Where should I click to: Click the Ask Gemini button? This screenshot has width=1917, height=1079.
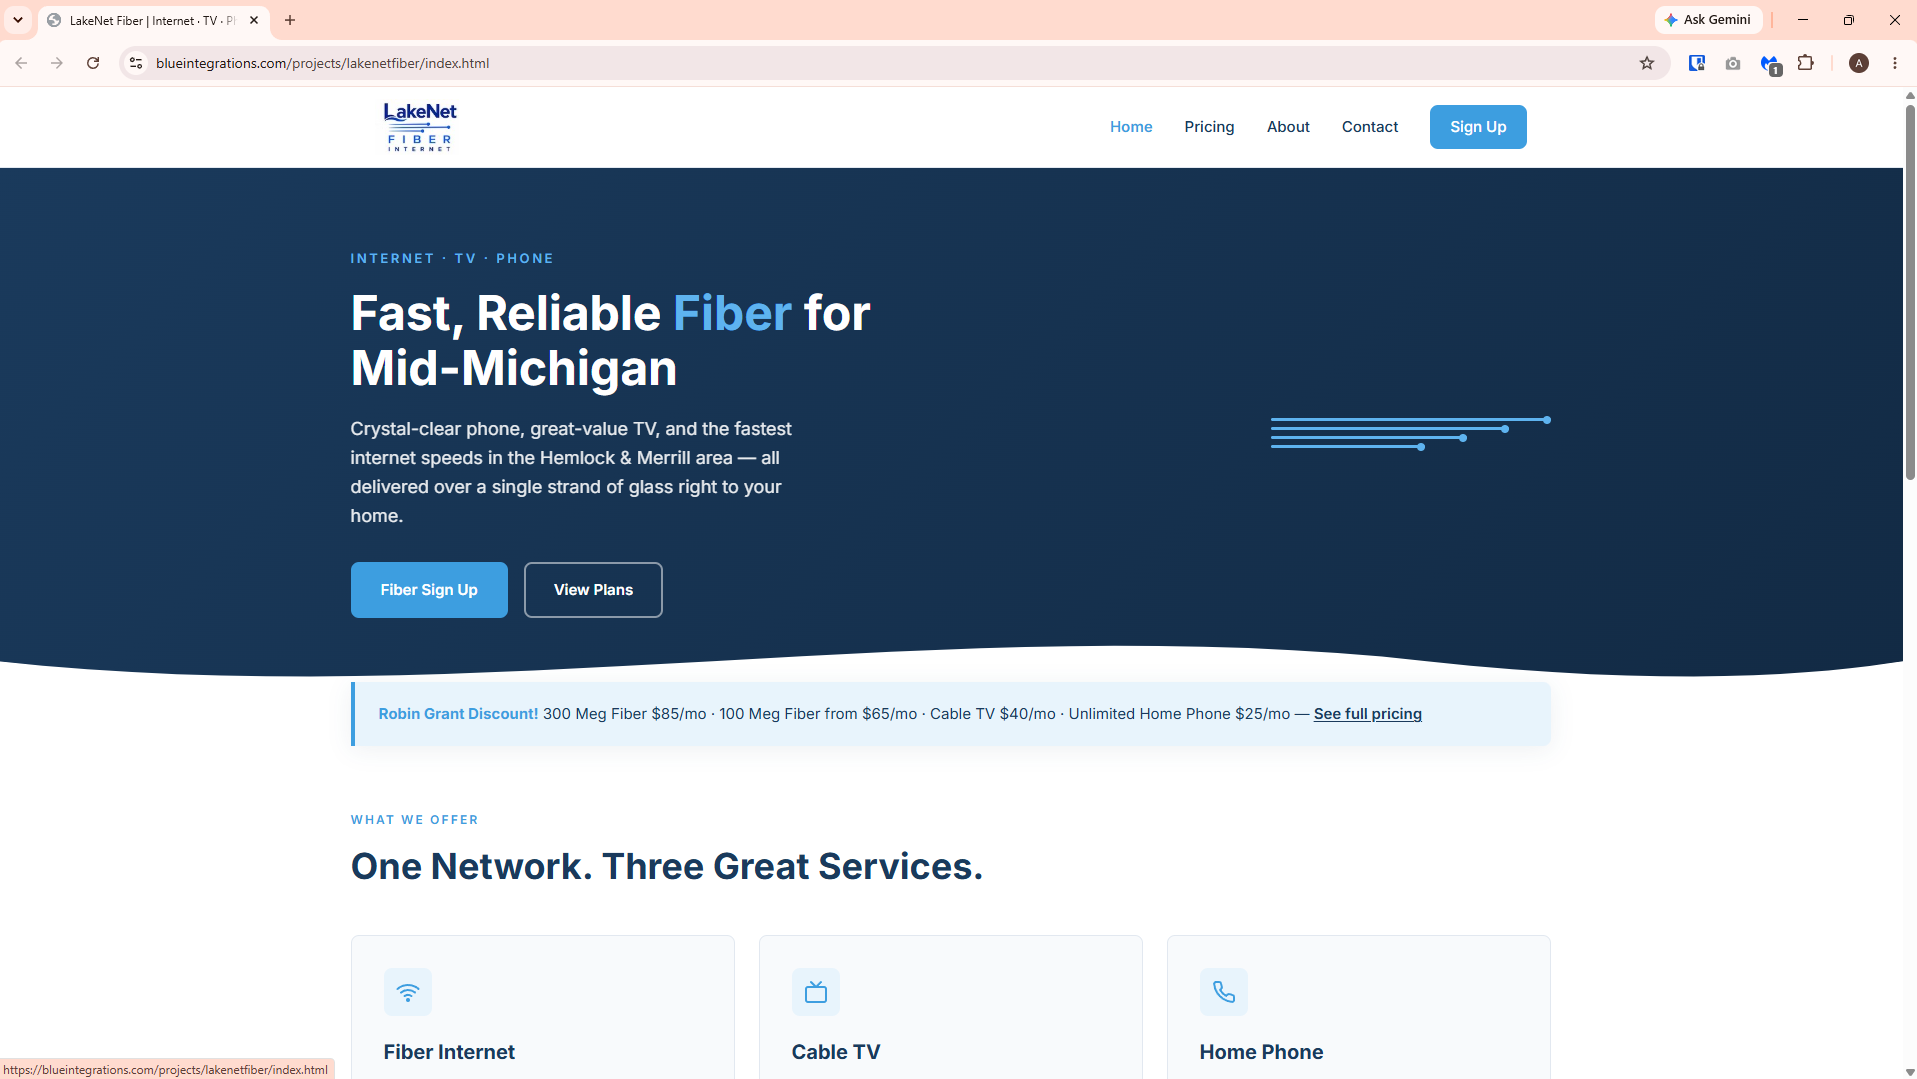pos(1708,20)
